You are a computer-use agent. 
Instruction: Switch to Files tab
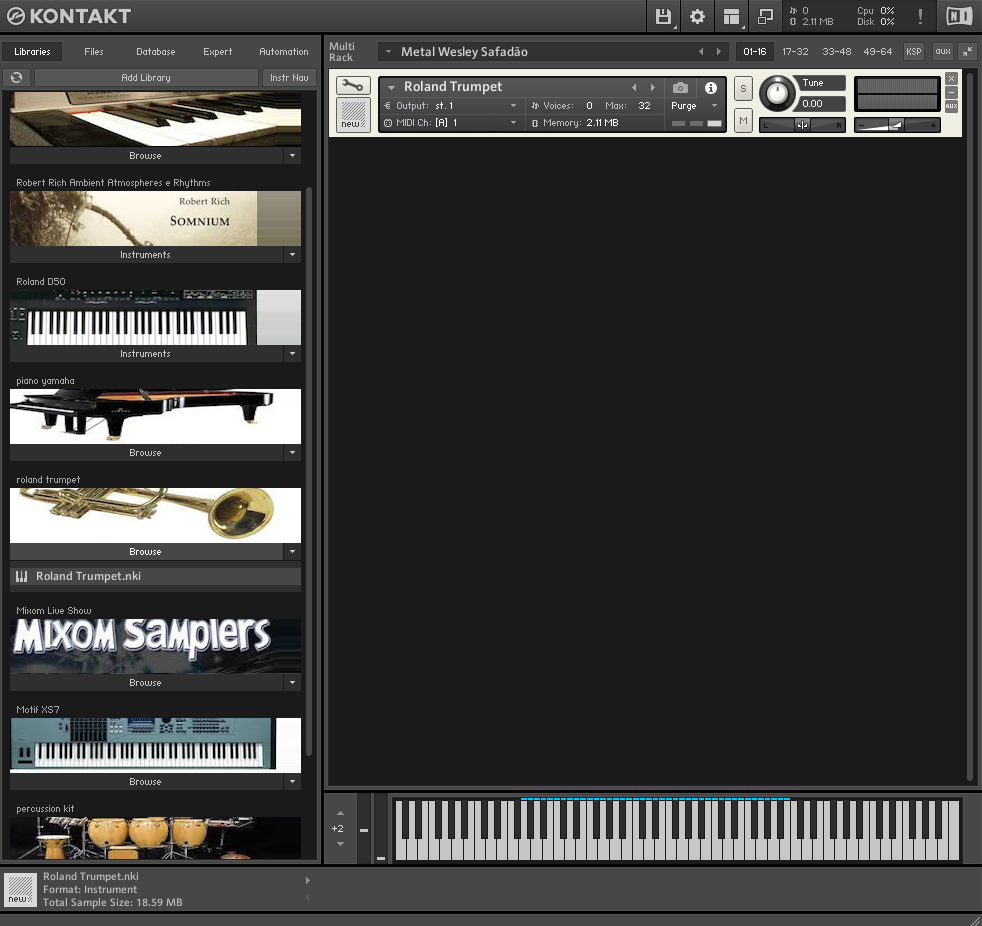point(94,51)
